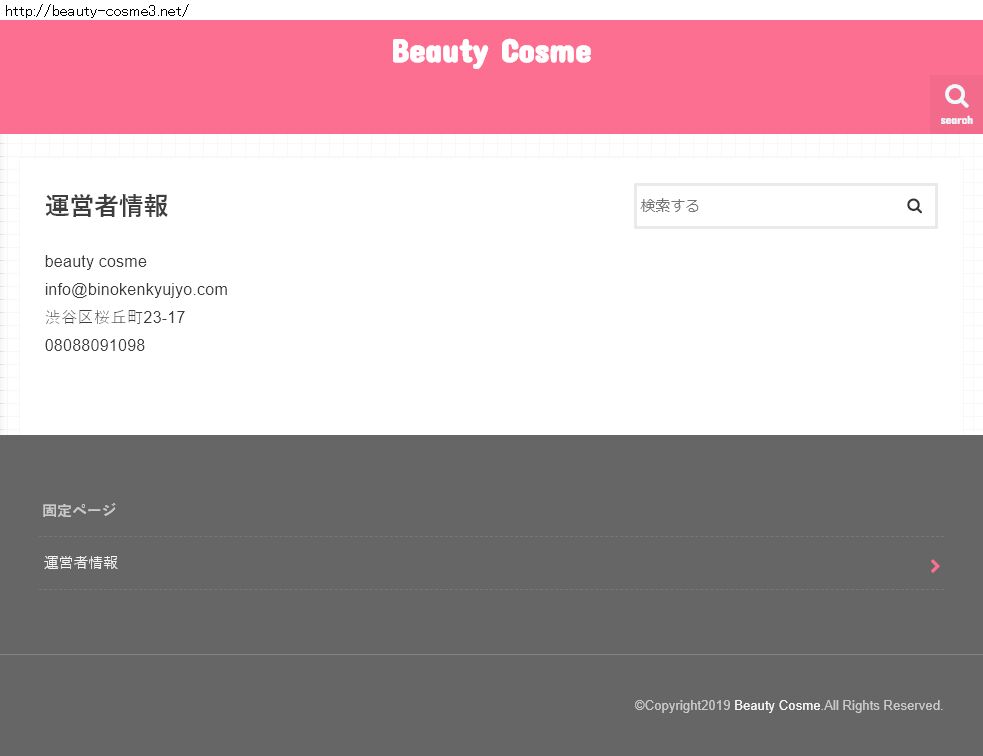Click the phone number 08088091098
983x756 pixels.
pos(95,346)
